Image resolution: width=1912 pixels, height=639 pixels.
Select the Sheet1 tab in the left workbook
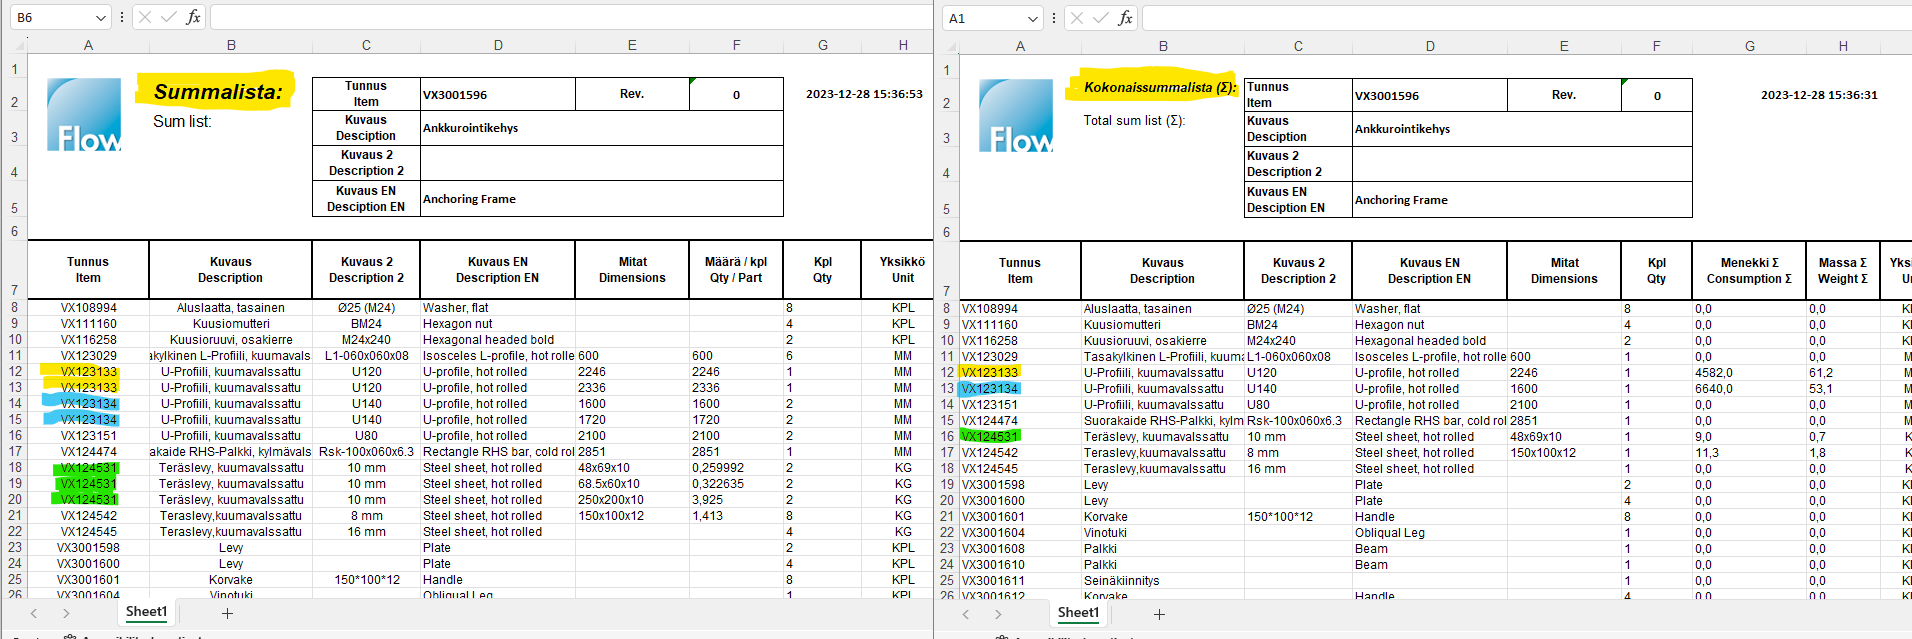pos(146,612)
